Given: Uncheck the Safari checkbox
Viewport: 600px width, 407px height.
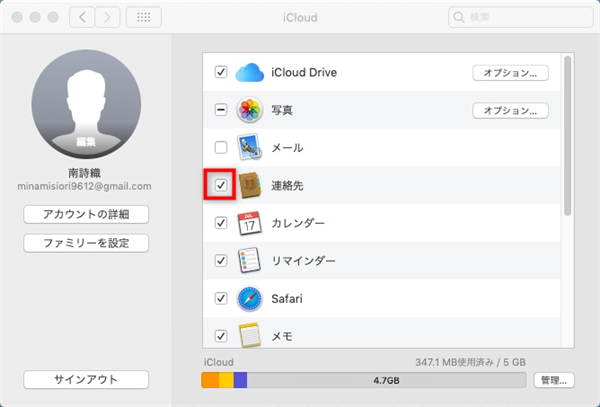Looking at the screenshot, I should point(221,298).
